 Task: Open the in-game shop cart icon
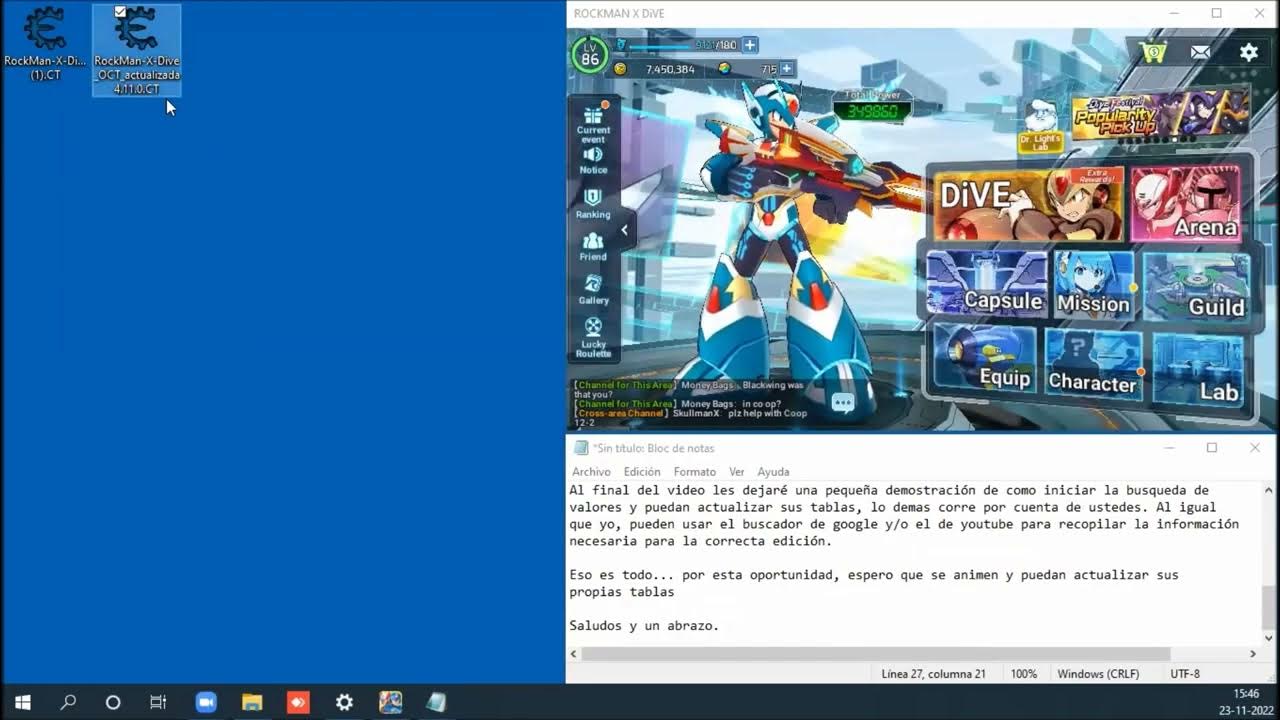click(1153, 52)
